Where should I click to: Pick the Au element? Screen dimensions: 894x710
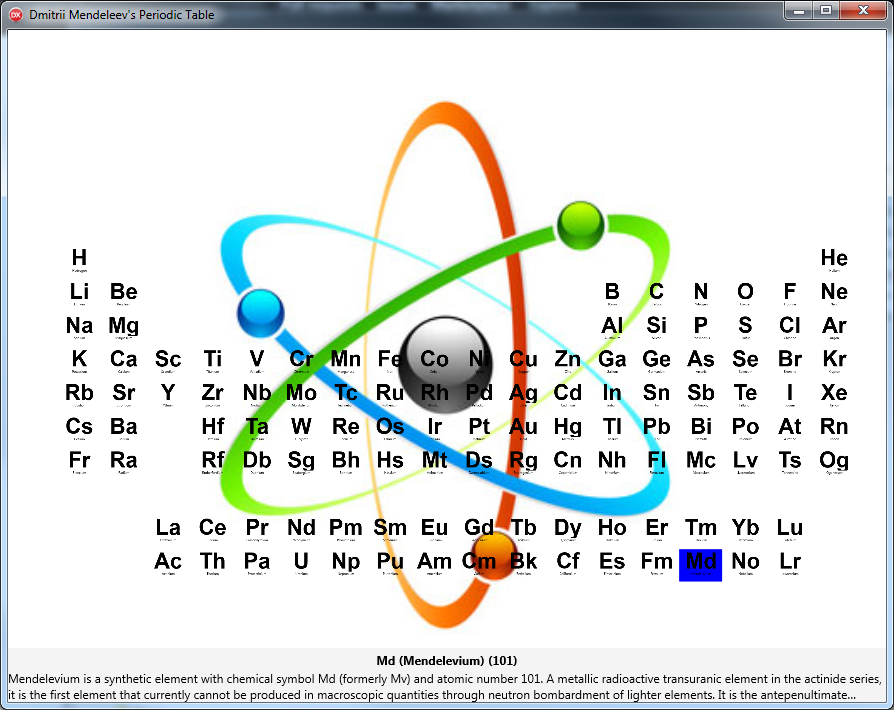click(x=523, y=428)
